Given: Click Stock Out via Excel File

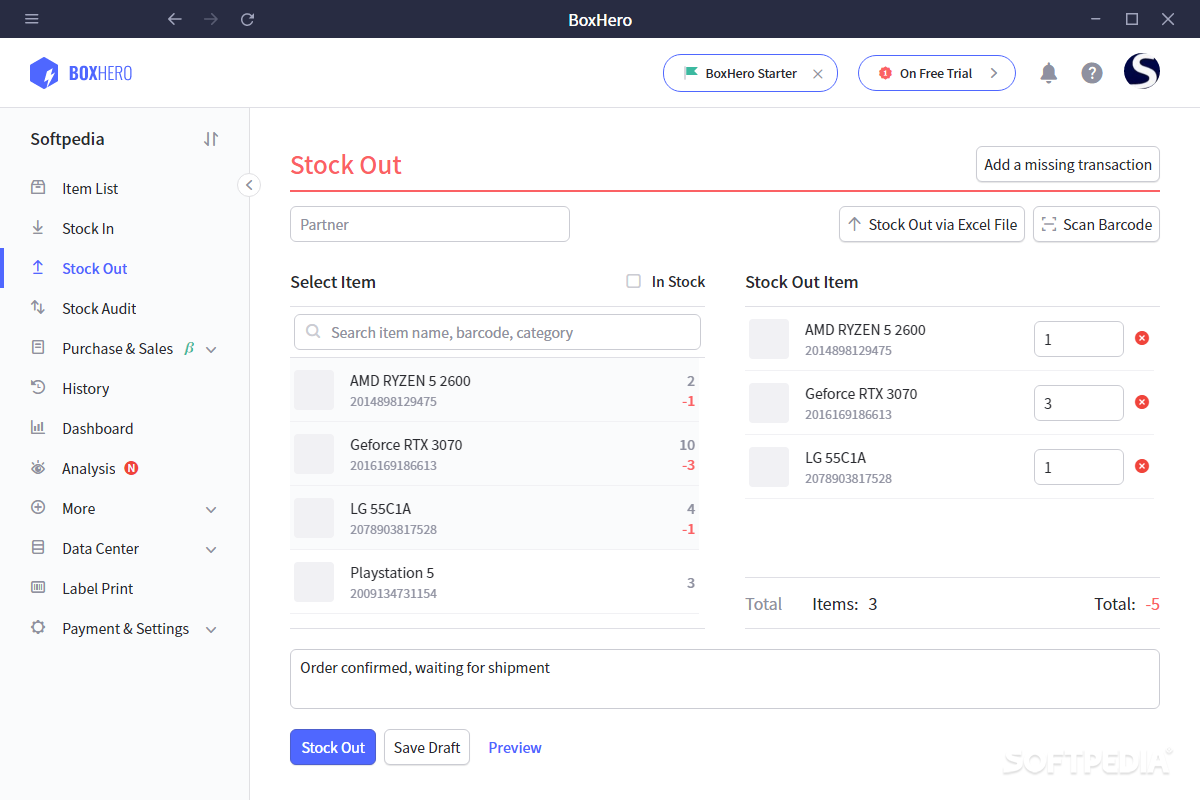Looking at the screenshot, I should click(932, 224).
